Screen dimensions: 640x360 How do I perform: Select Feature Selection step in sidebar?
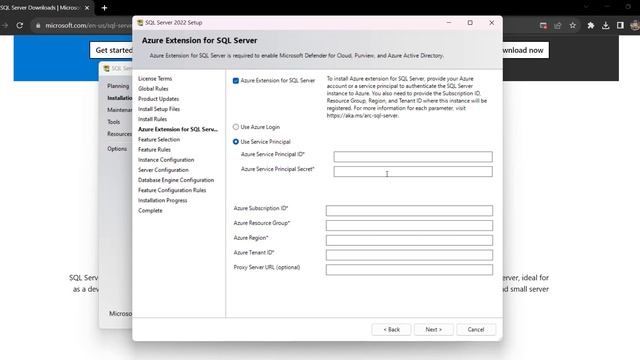[x=159, y=140]
